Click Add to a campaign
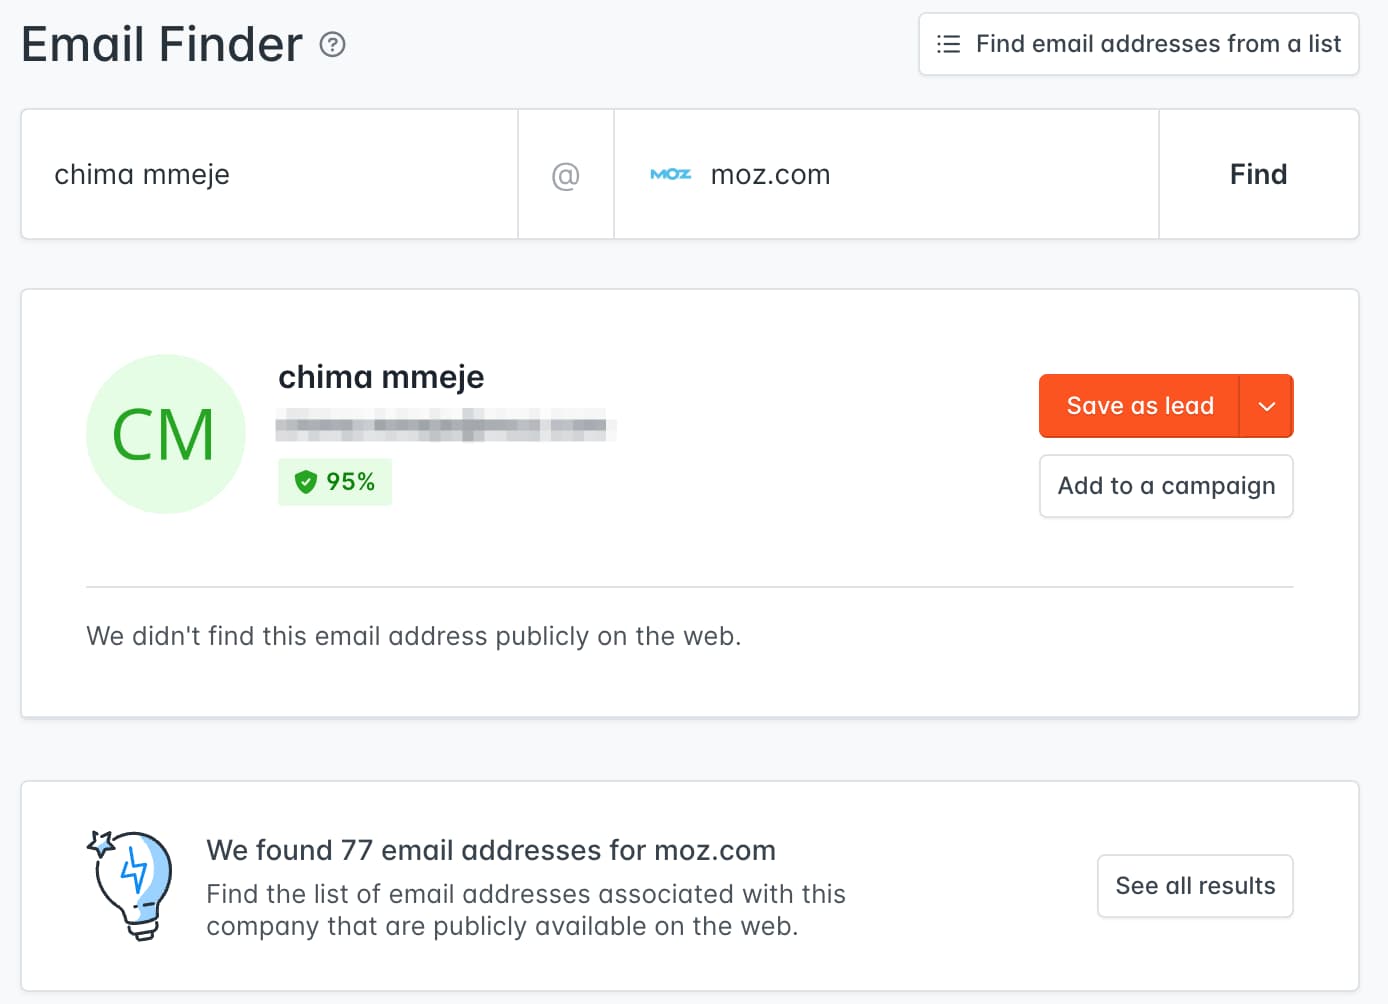This screenshot has height=1004, width=1388. click(1166, 486)
